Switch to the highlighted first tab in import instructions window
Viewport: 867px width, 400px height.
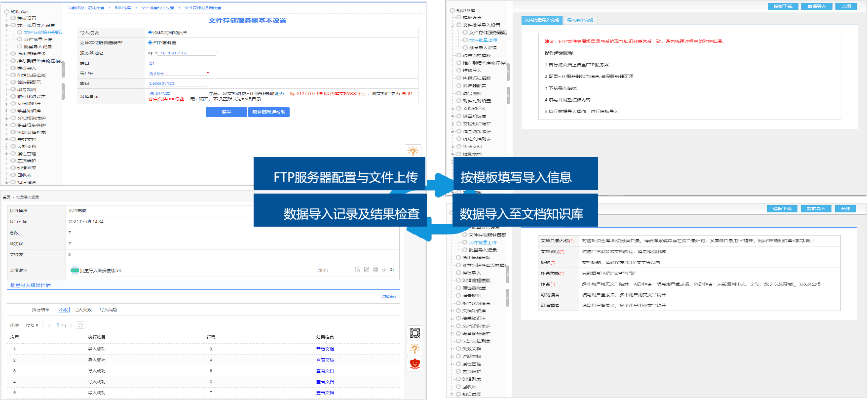click(x=542, y=20)
